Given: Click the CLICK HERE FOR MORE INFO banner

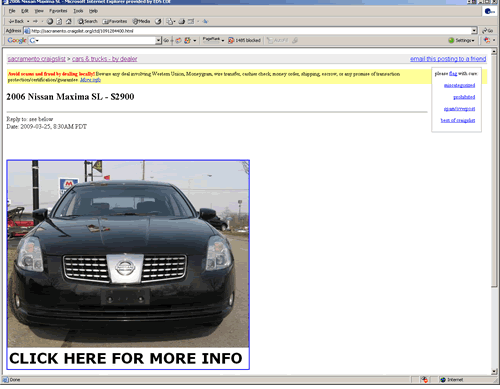Looking at the screenshot, I should [126, 358].
